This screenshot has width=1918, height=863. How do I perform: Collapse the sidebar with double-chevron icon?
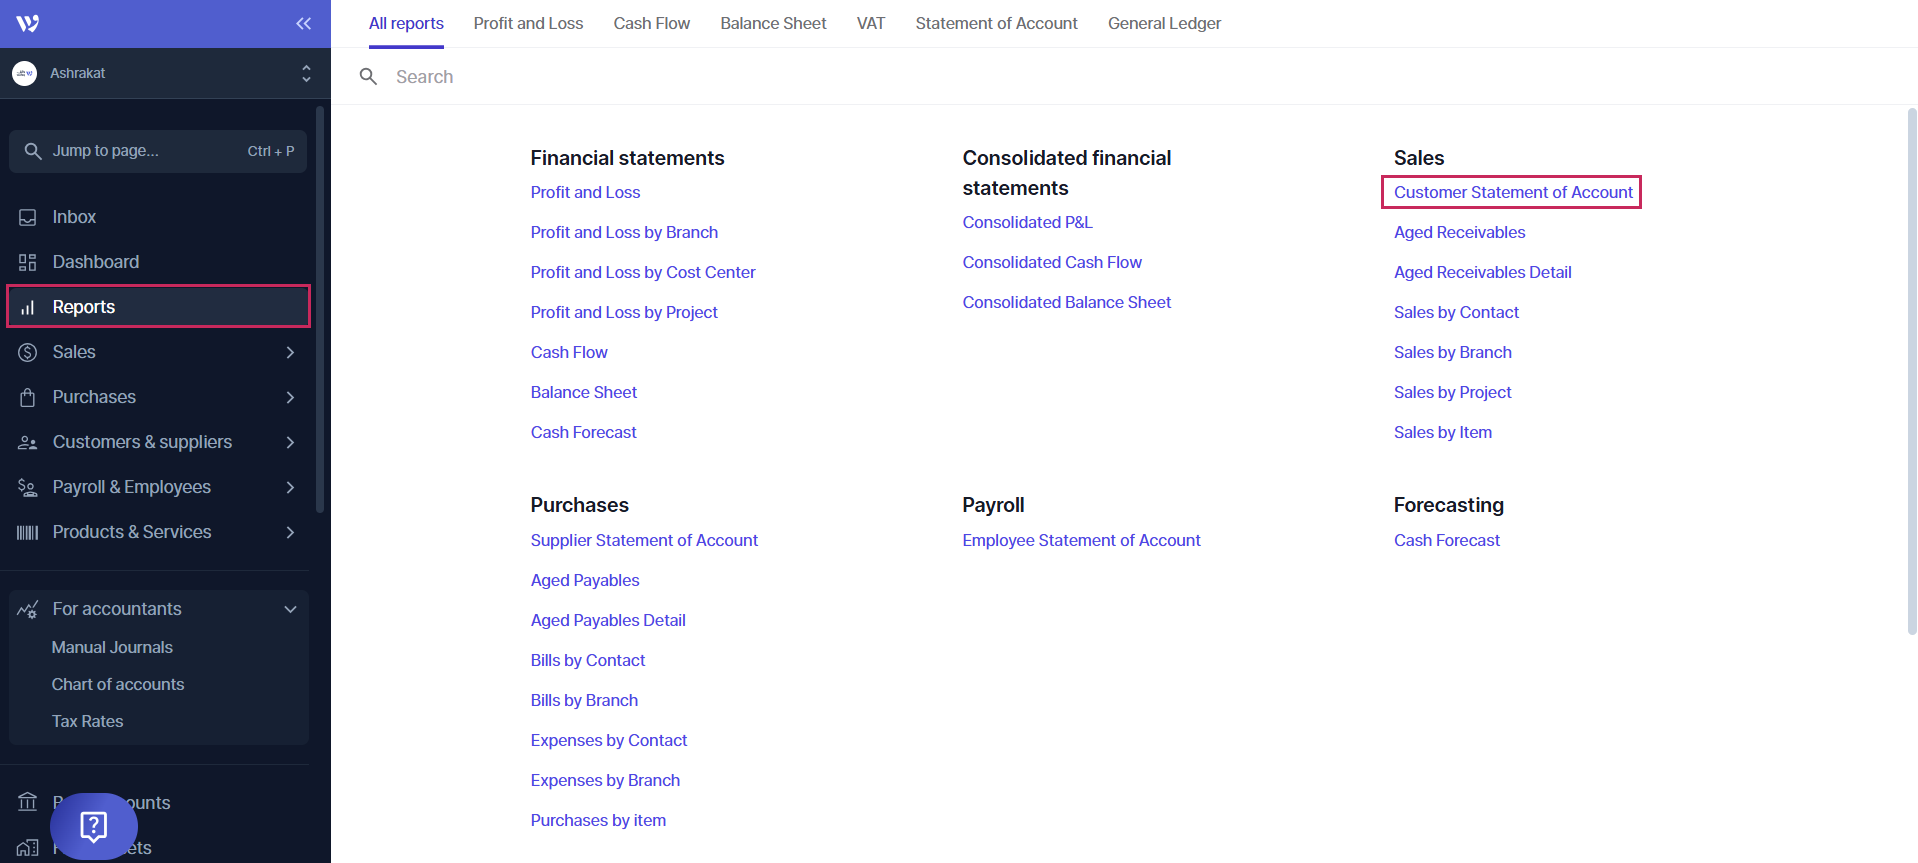click(303, 23)
